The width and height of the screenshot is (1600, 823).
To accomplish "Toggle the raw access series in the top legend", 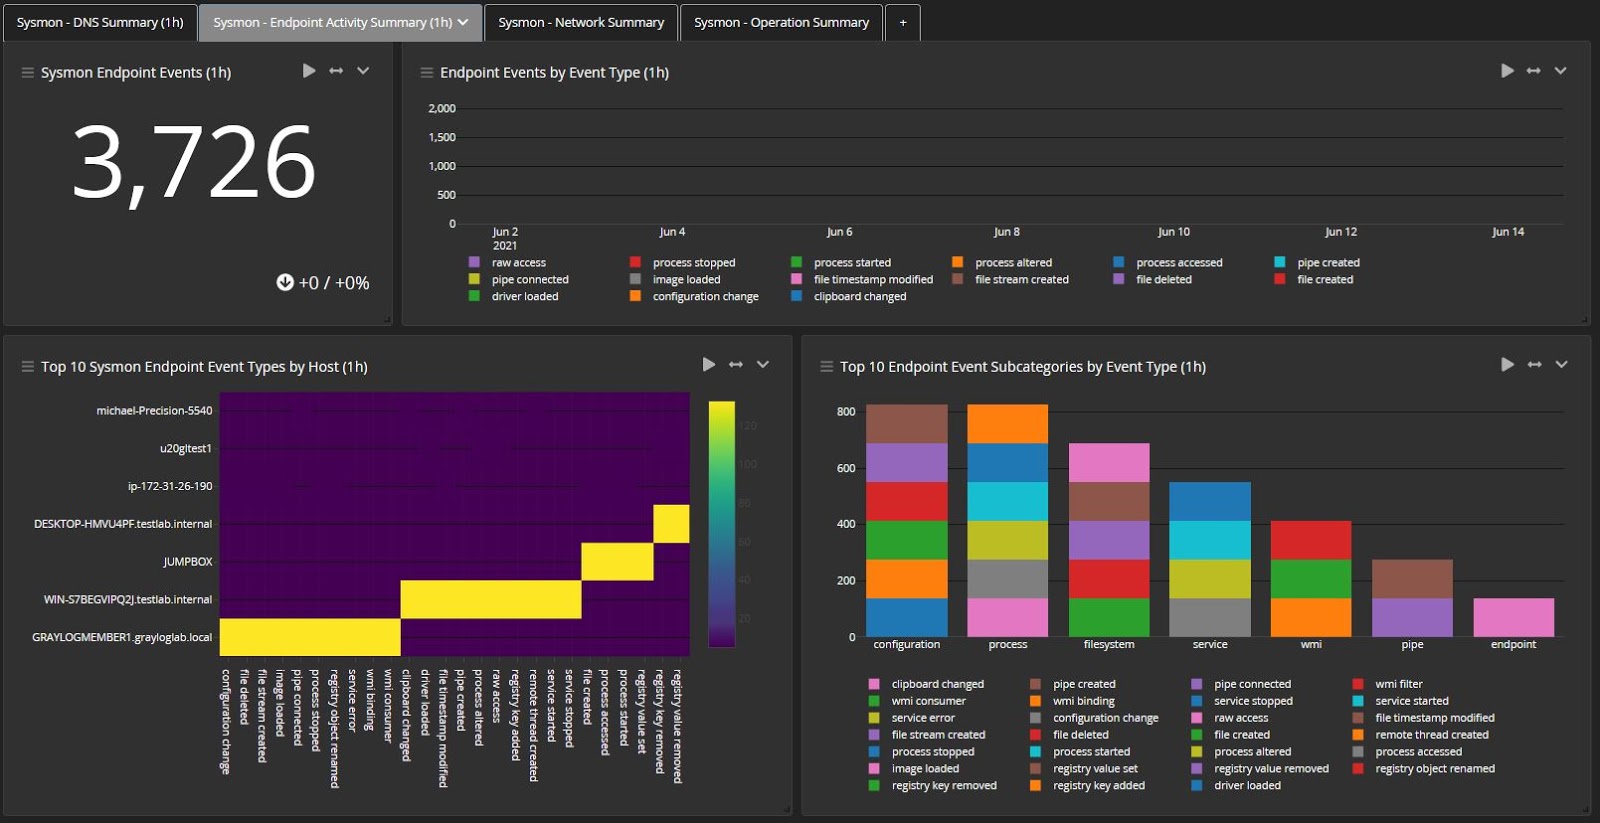I will pyautogui.click(x=518, y=263).
